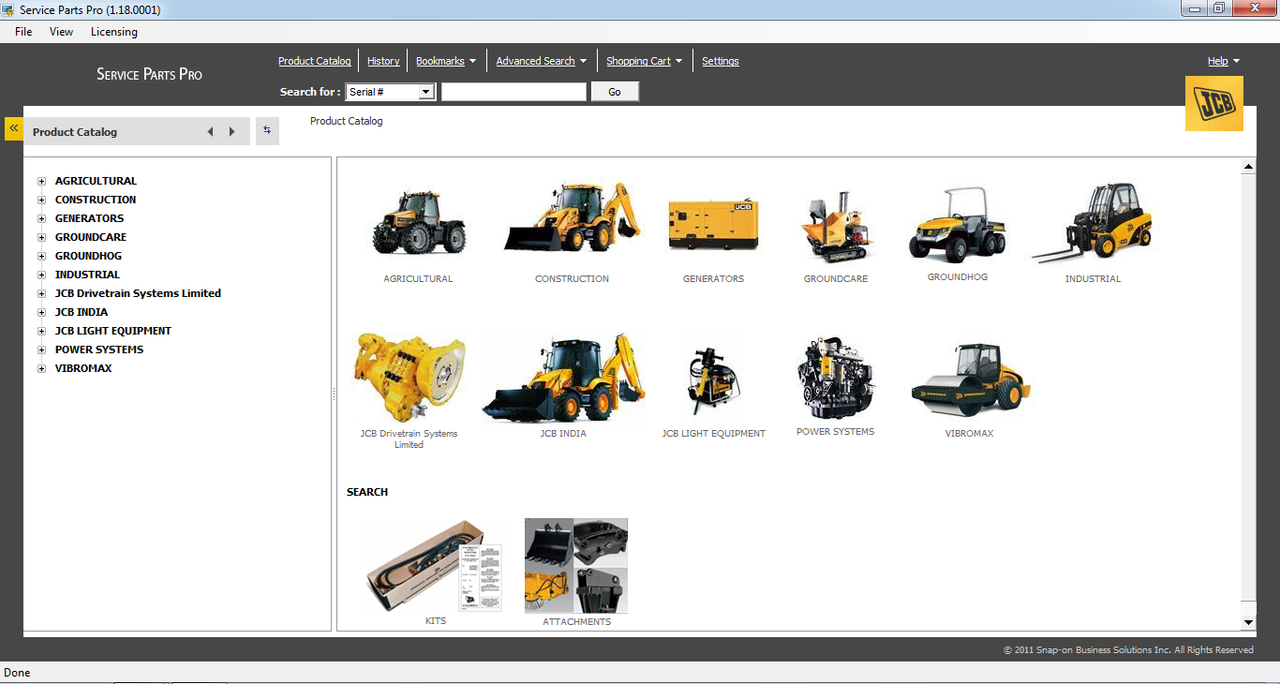Open the File menu
Viewport: 1280px width, 684px height.
click(x=24, y=32)
